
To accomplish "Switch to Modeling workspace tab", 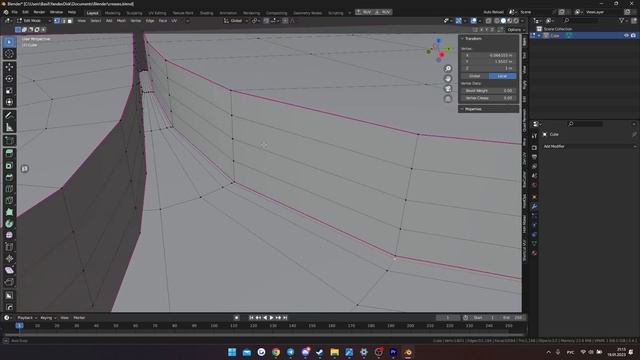I will [x=112, y=13].
